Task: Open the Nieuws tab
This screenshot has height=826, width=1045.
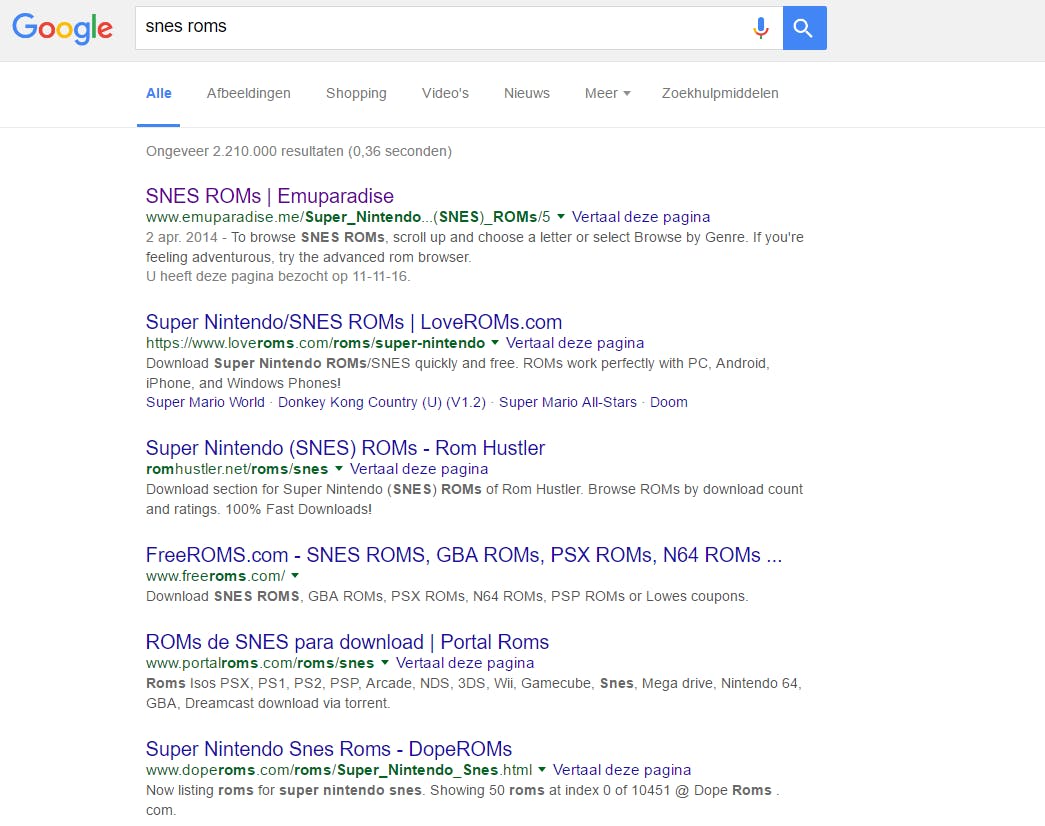Action: point(526,93)
